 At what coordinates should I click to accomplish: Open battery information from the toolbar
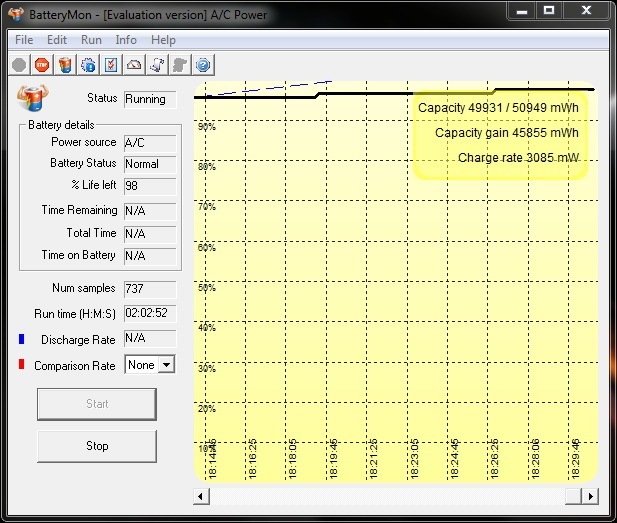[65, 65]
